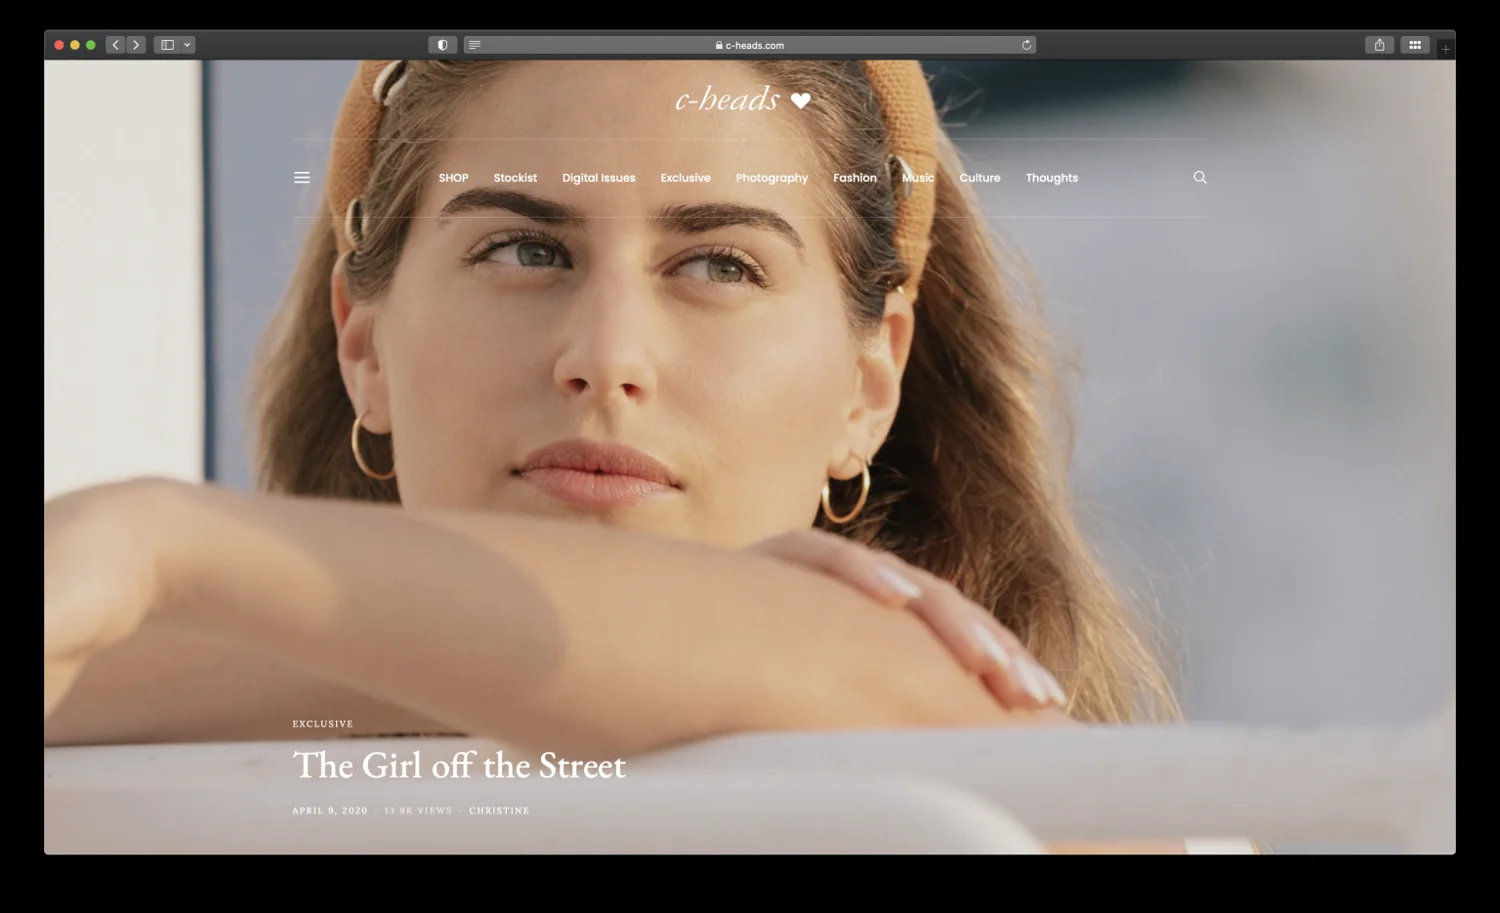Open article "The Girl off the Street"

click(459, 766)
